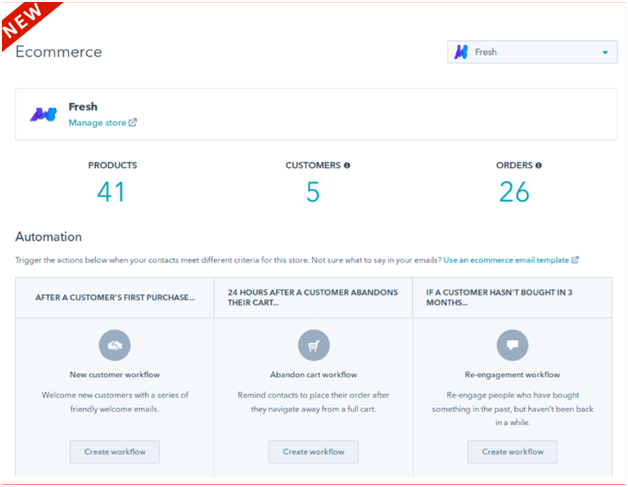Screen dimensions: 628x487
Task: Click the PRODUCTS label
Action: click(x=113, y=165)
